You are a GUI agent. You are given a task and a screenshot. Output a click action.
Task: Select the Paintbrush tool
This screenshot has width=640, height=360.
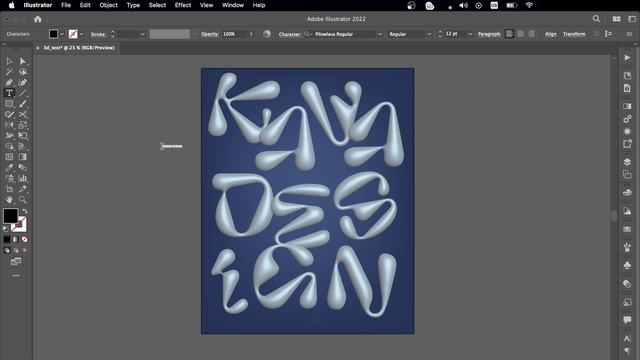[x=23, y=104]
